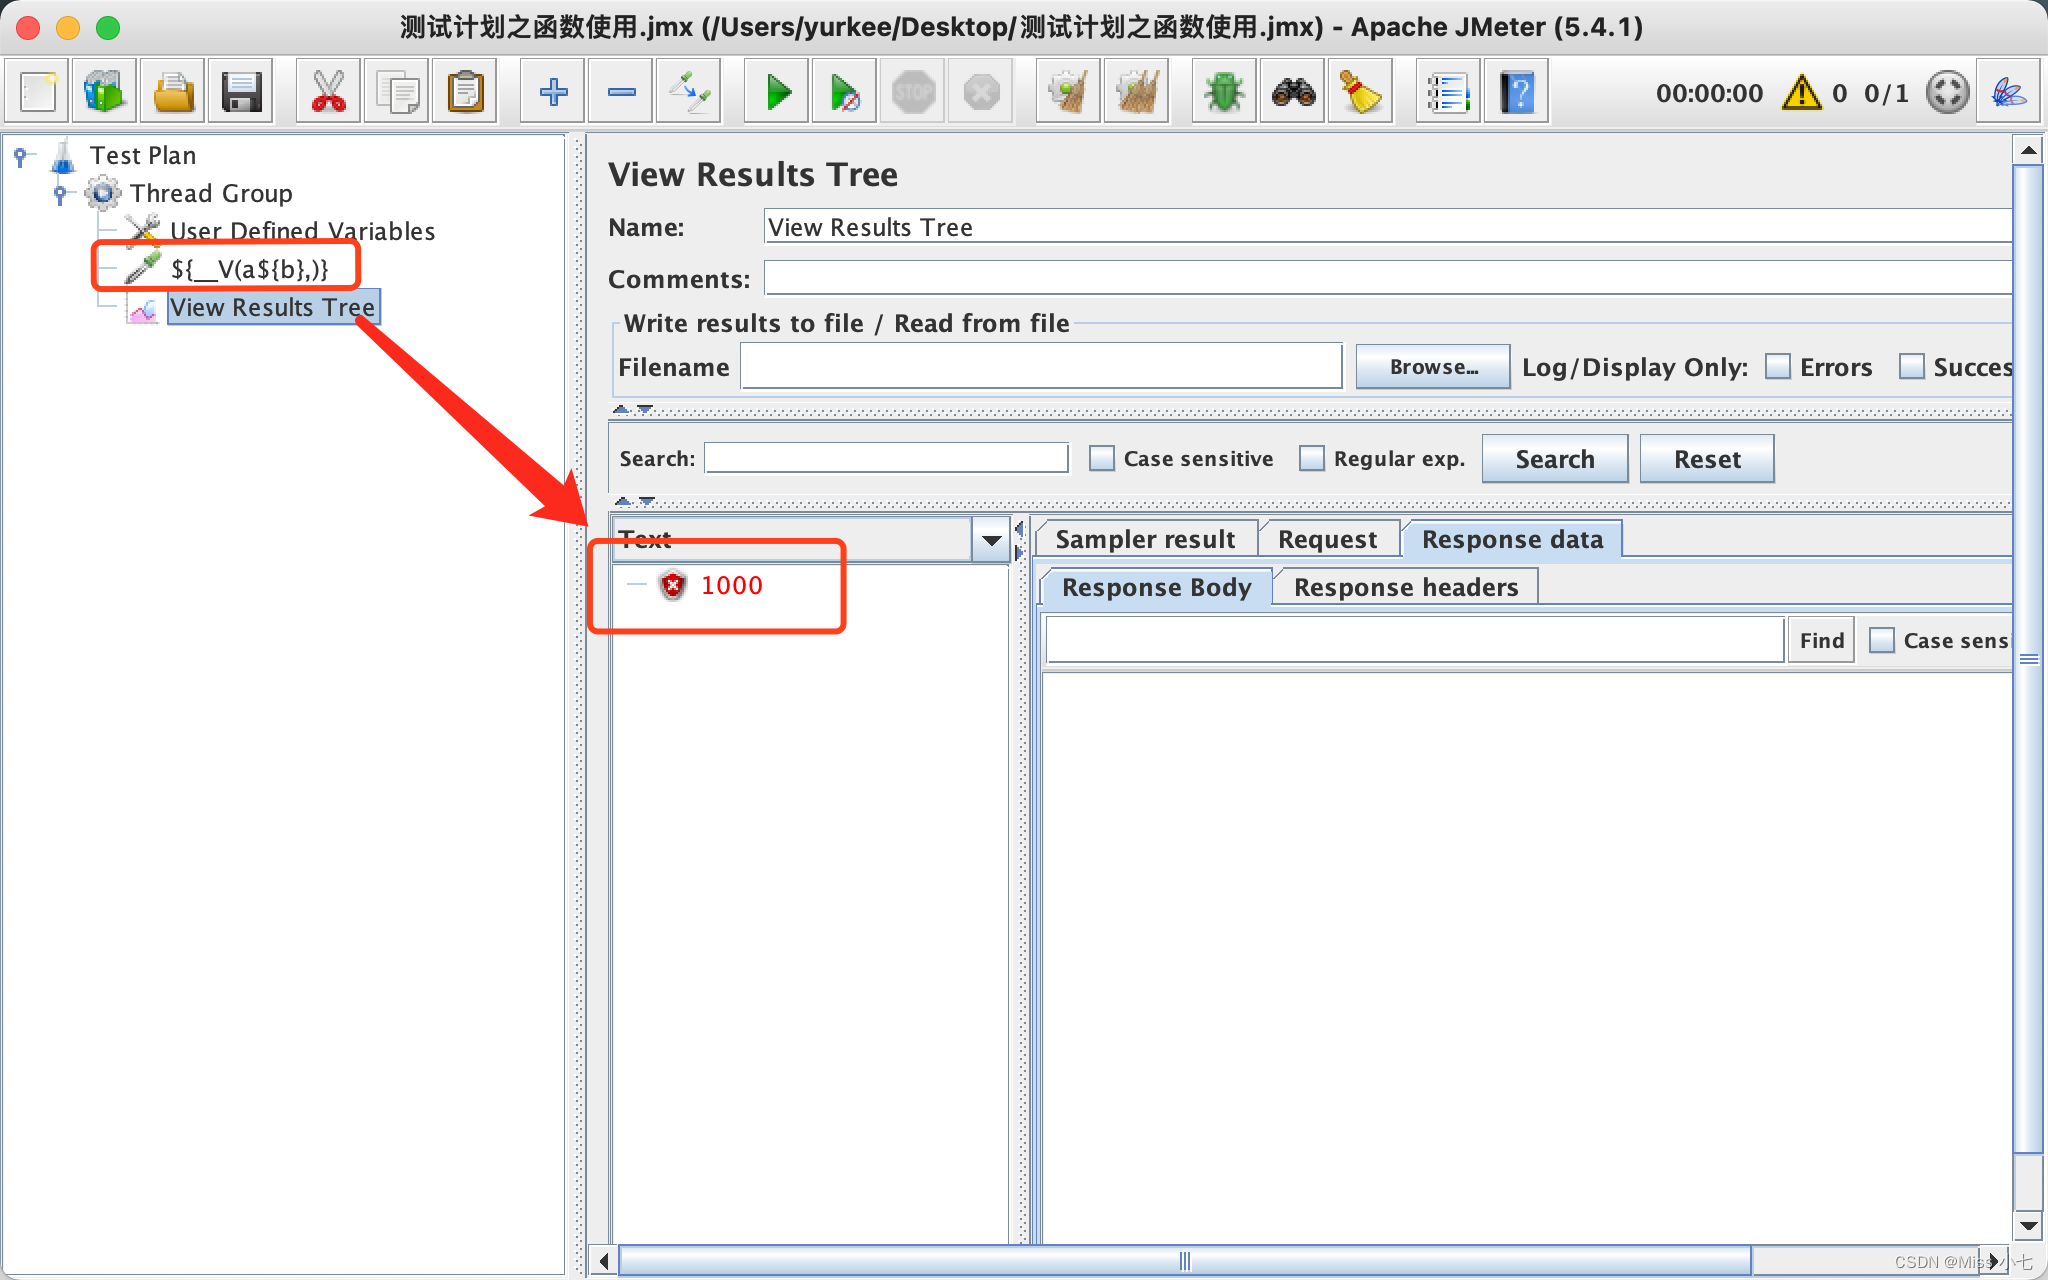Open Help with question mark icon
This screenshot has height=1280, width=2048.
[1517, 93]
